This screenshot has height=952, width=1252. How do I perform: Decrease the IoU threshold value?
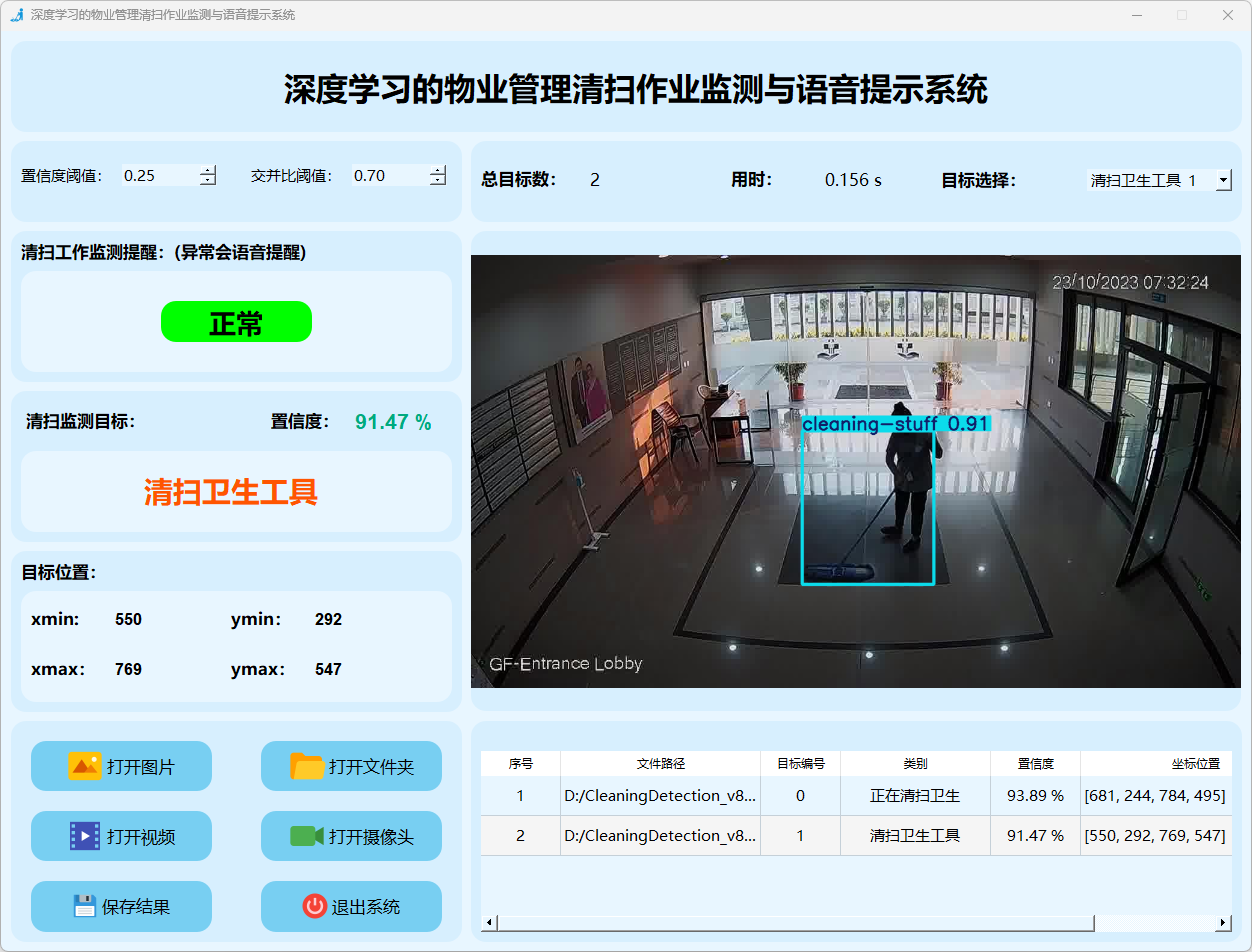(437, 181)
